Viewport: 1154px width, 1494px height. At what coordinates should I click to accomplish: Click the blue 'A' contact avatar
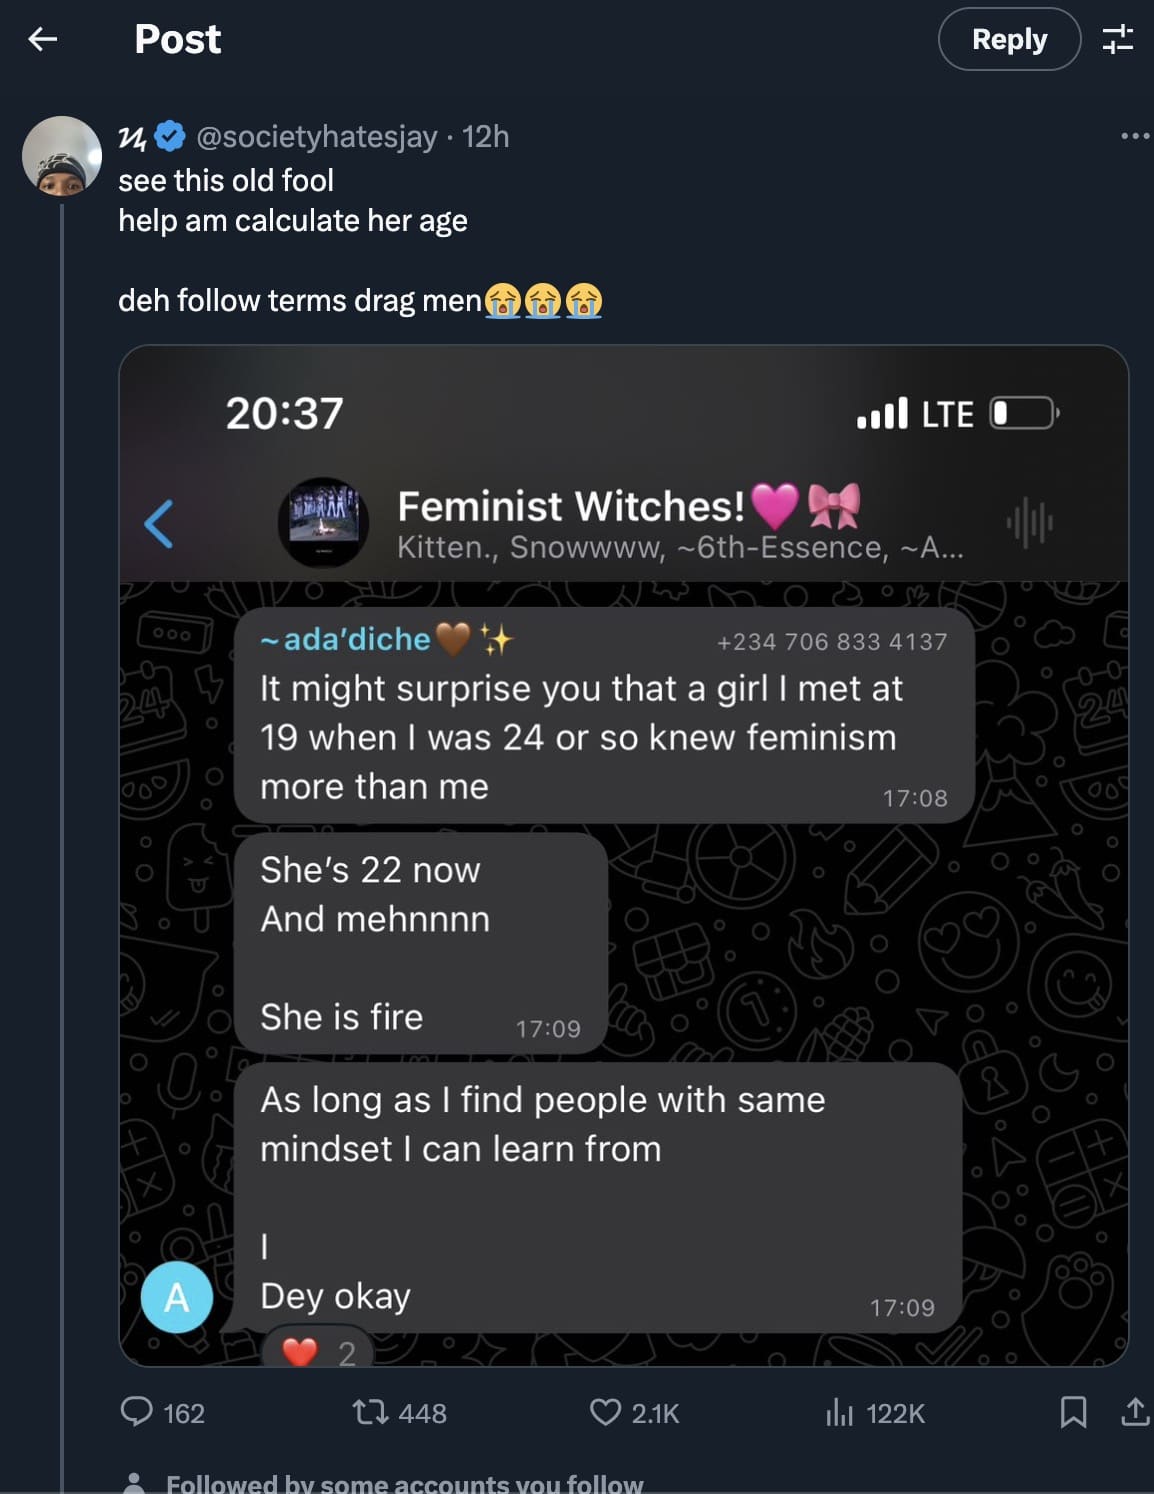pos(177,1297)
